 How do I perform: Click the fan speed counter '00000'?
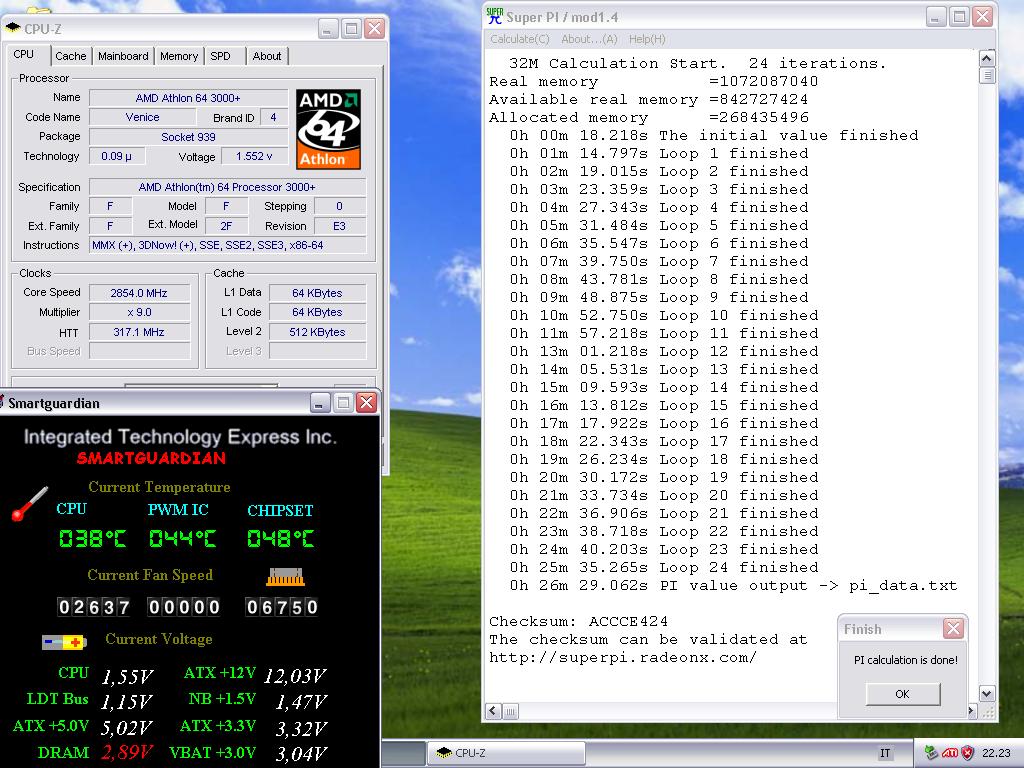coord(184,607)
